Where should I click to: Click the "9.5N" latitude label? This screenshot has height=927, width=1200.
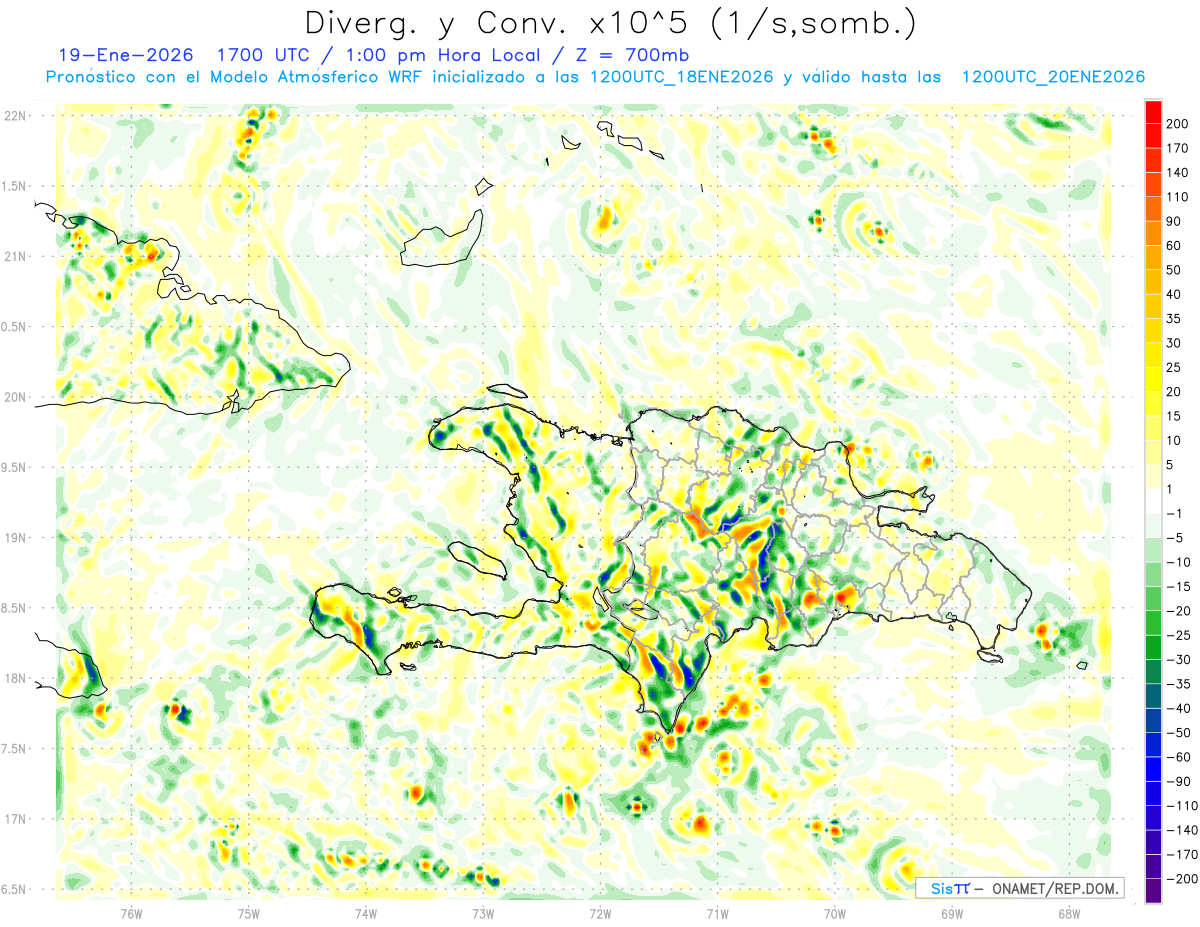(12, 467)
